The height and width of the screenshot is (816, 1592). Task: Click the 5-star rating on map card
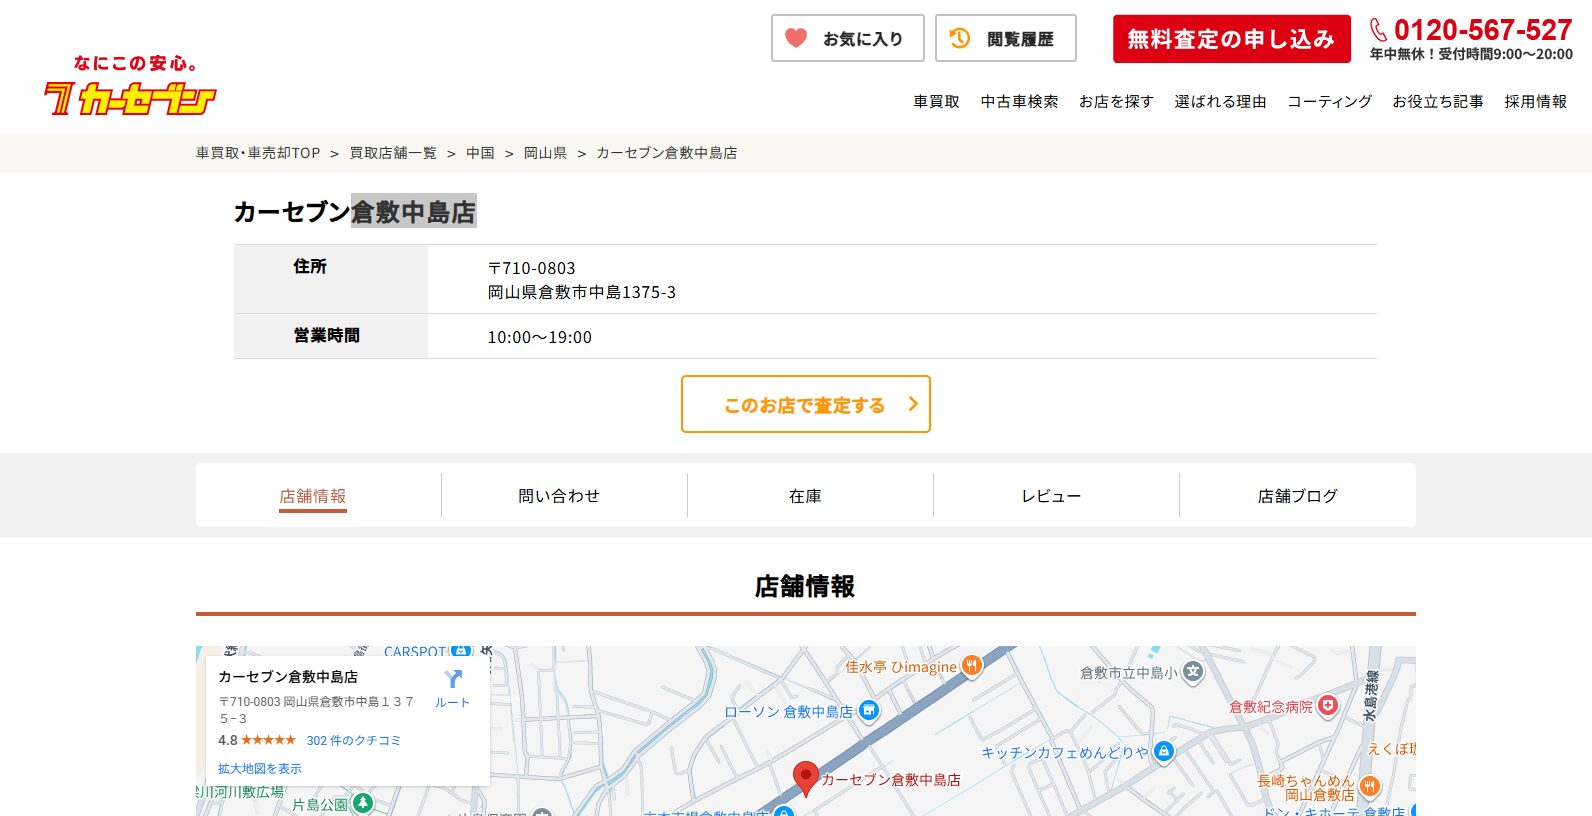point(268,740)
